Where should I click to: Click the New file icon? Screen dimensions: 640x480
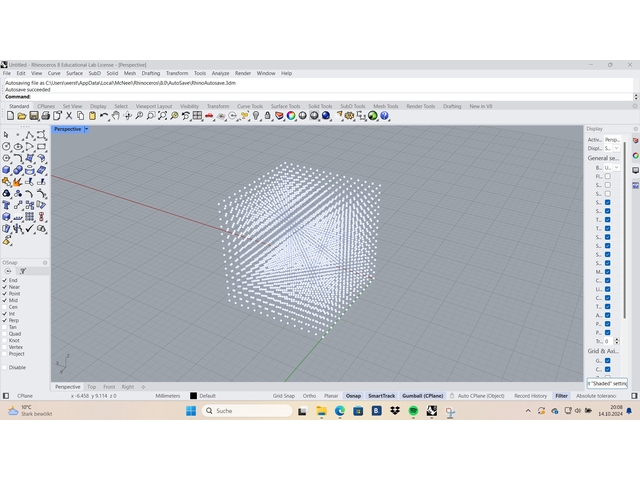[x=10, y=116]
